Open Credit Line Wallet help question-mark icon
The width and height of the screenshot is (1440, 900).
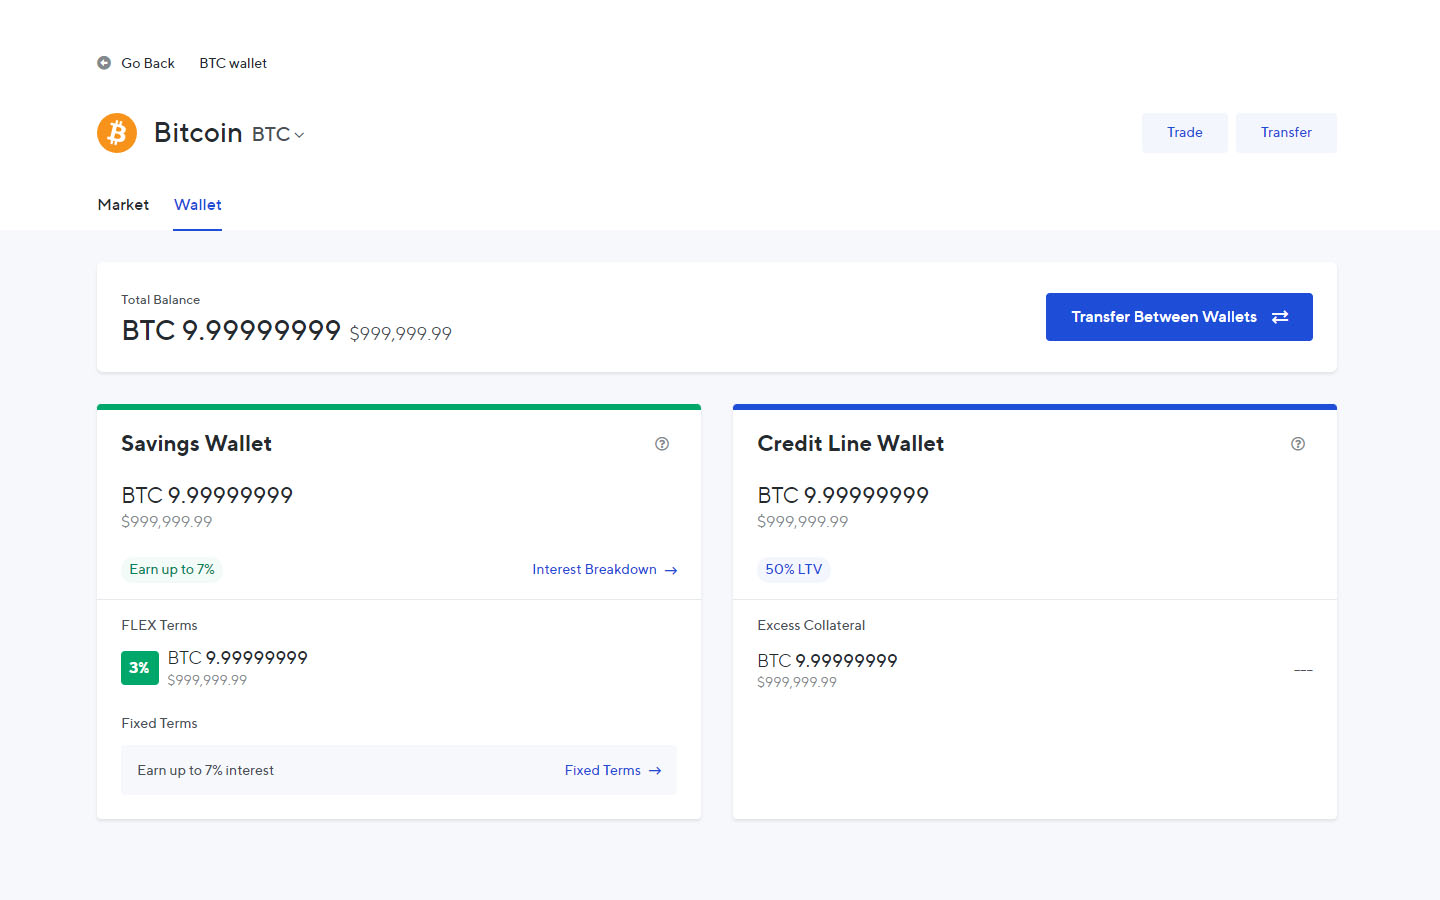(x=1298, y=444)
